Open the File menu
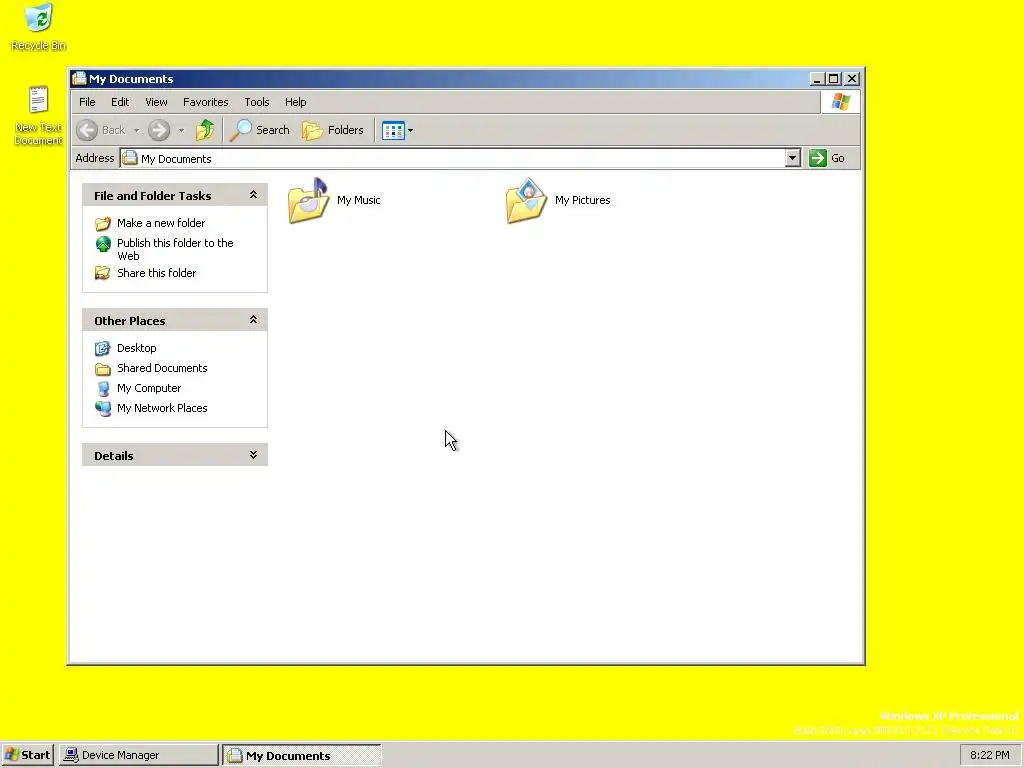This screenshot has height=768, width=1024. pos(87,102)
